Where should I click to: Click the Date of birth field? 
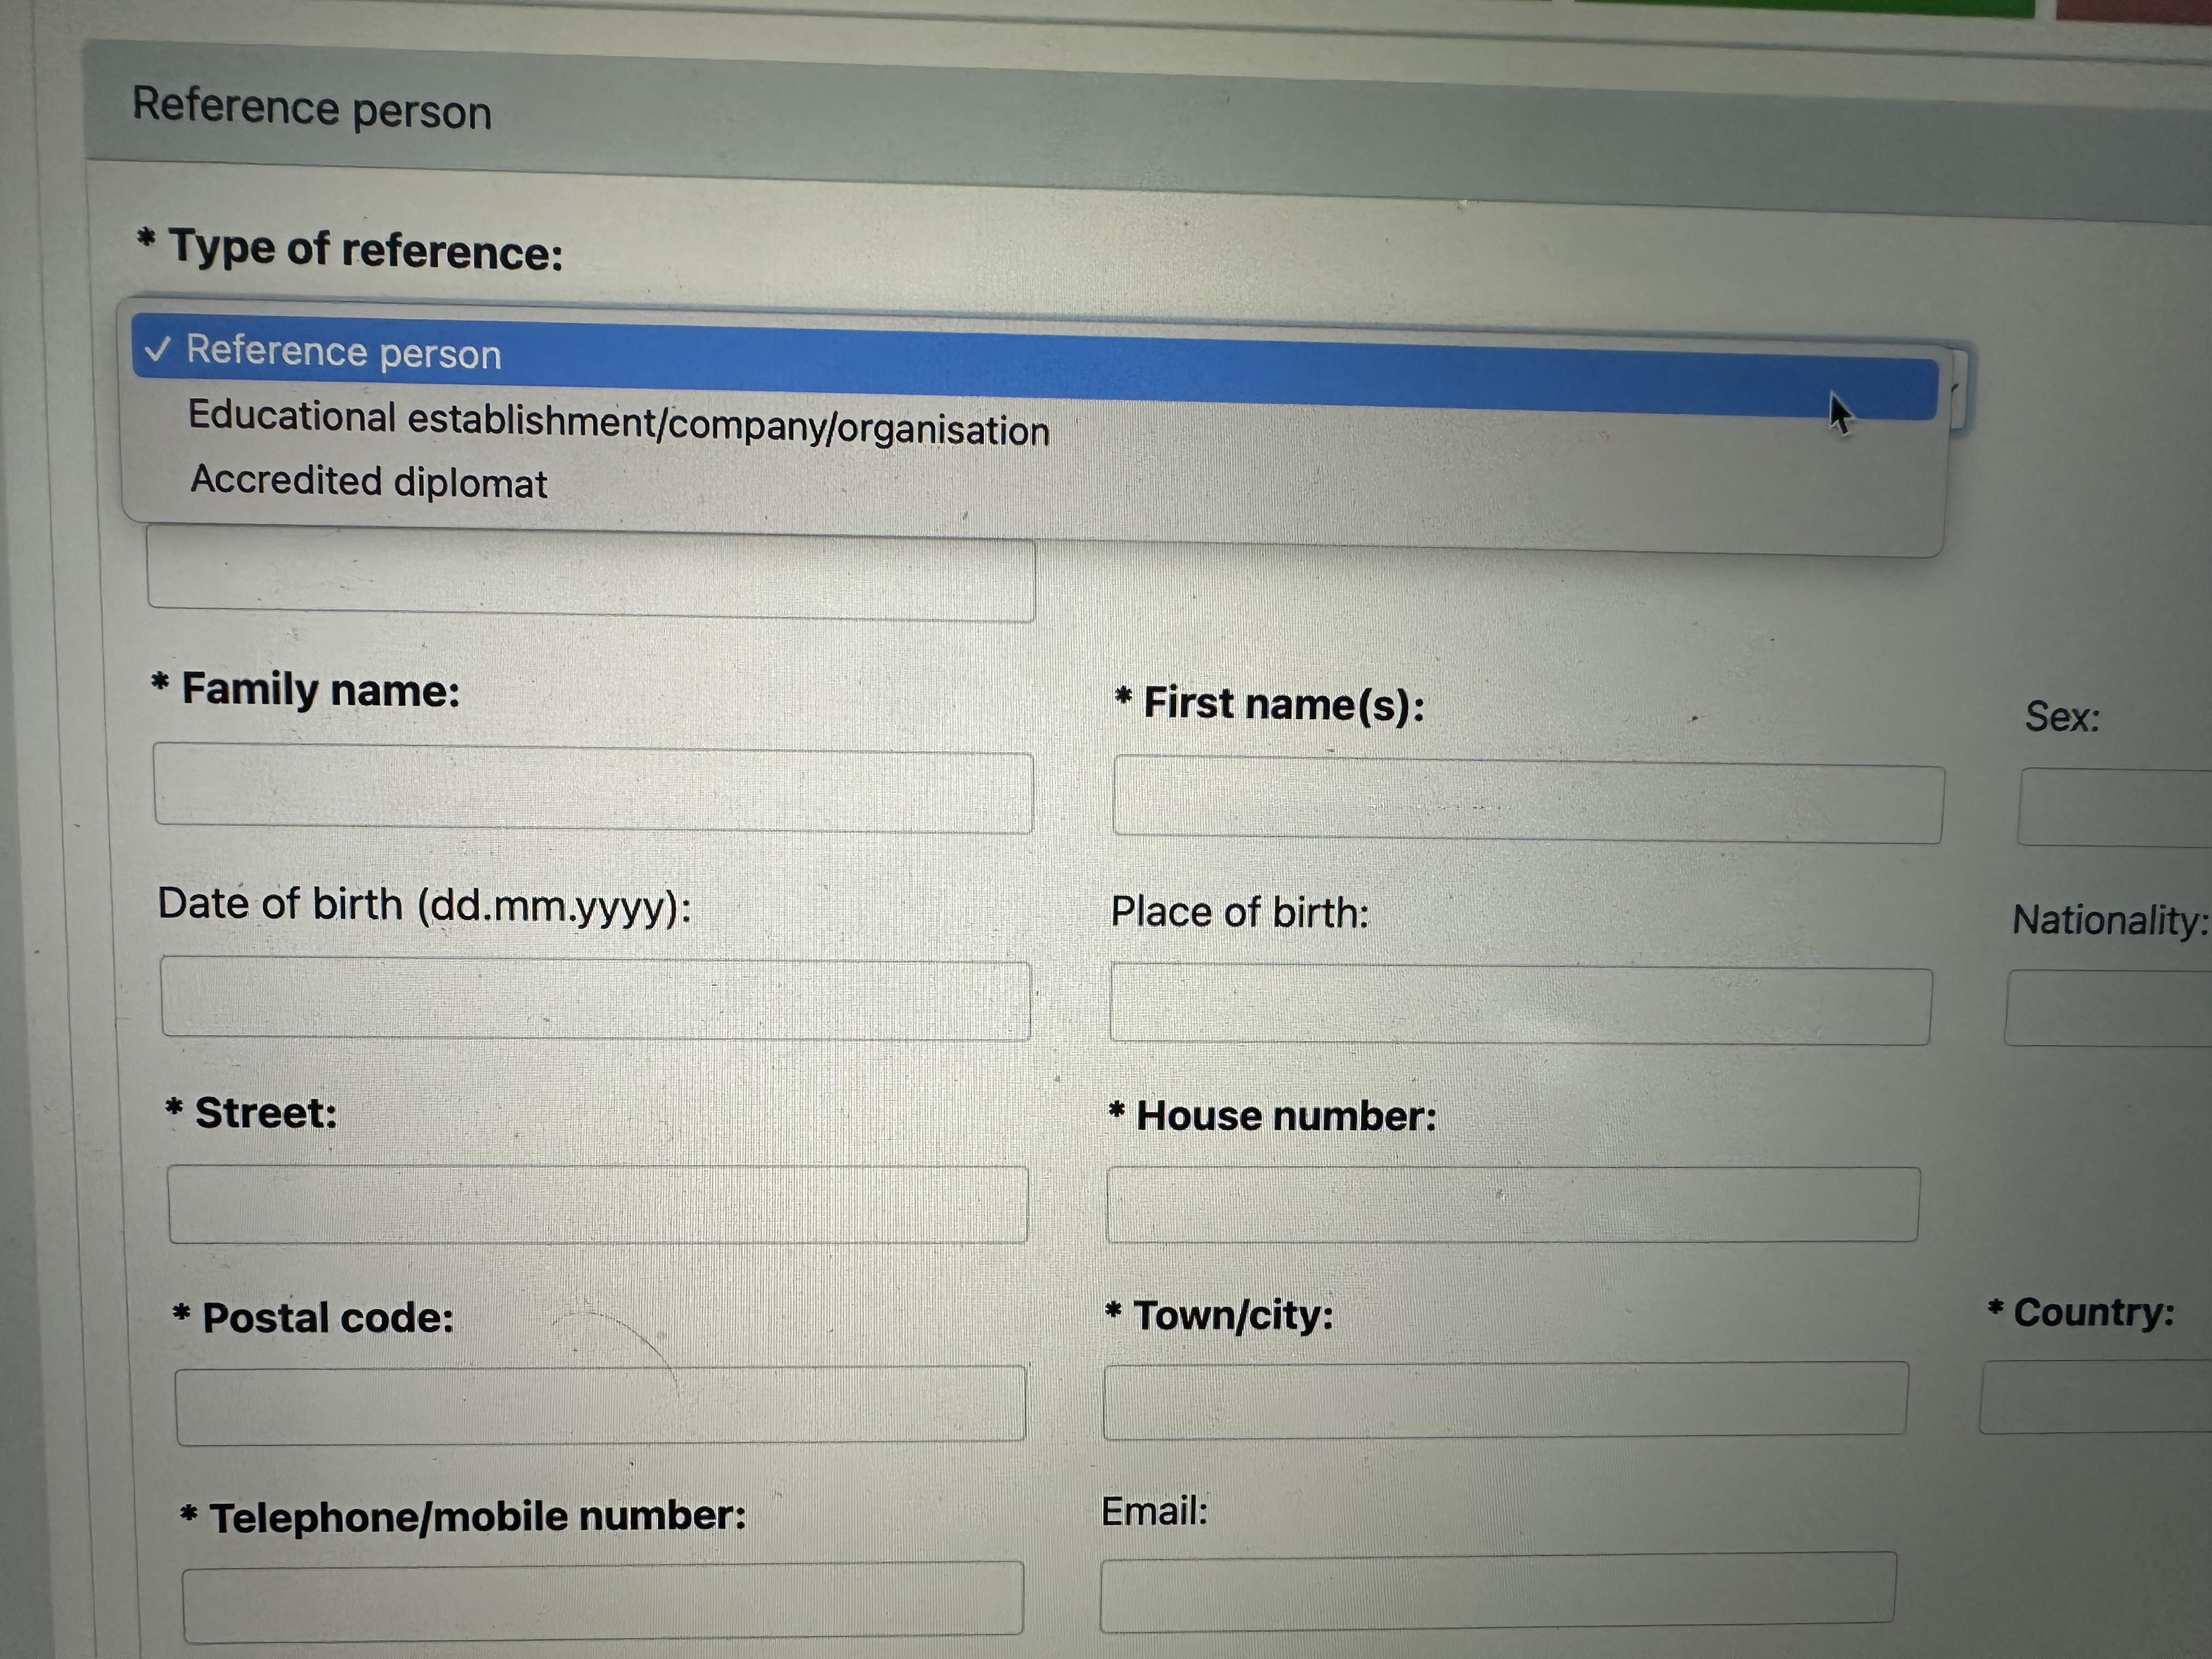[595, 999]
